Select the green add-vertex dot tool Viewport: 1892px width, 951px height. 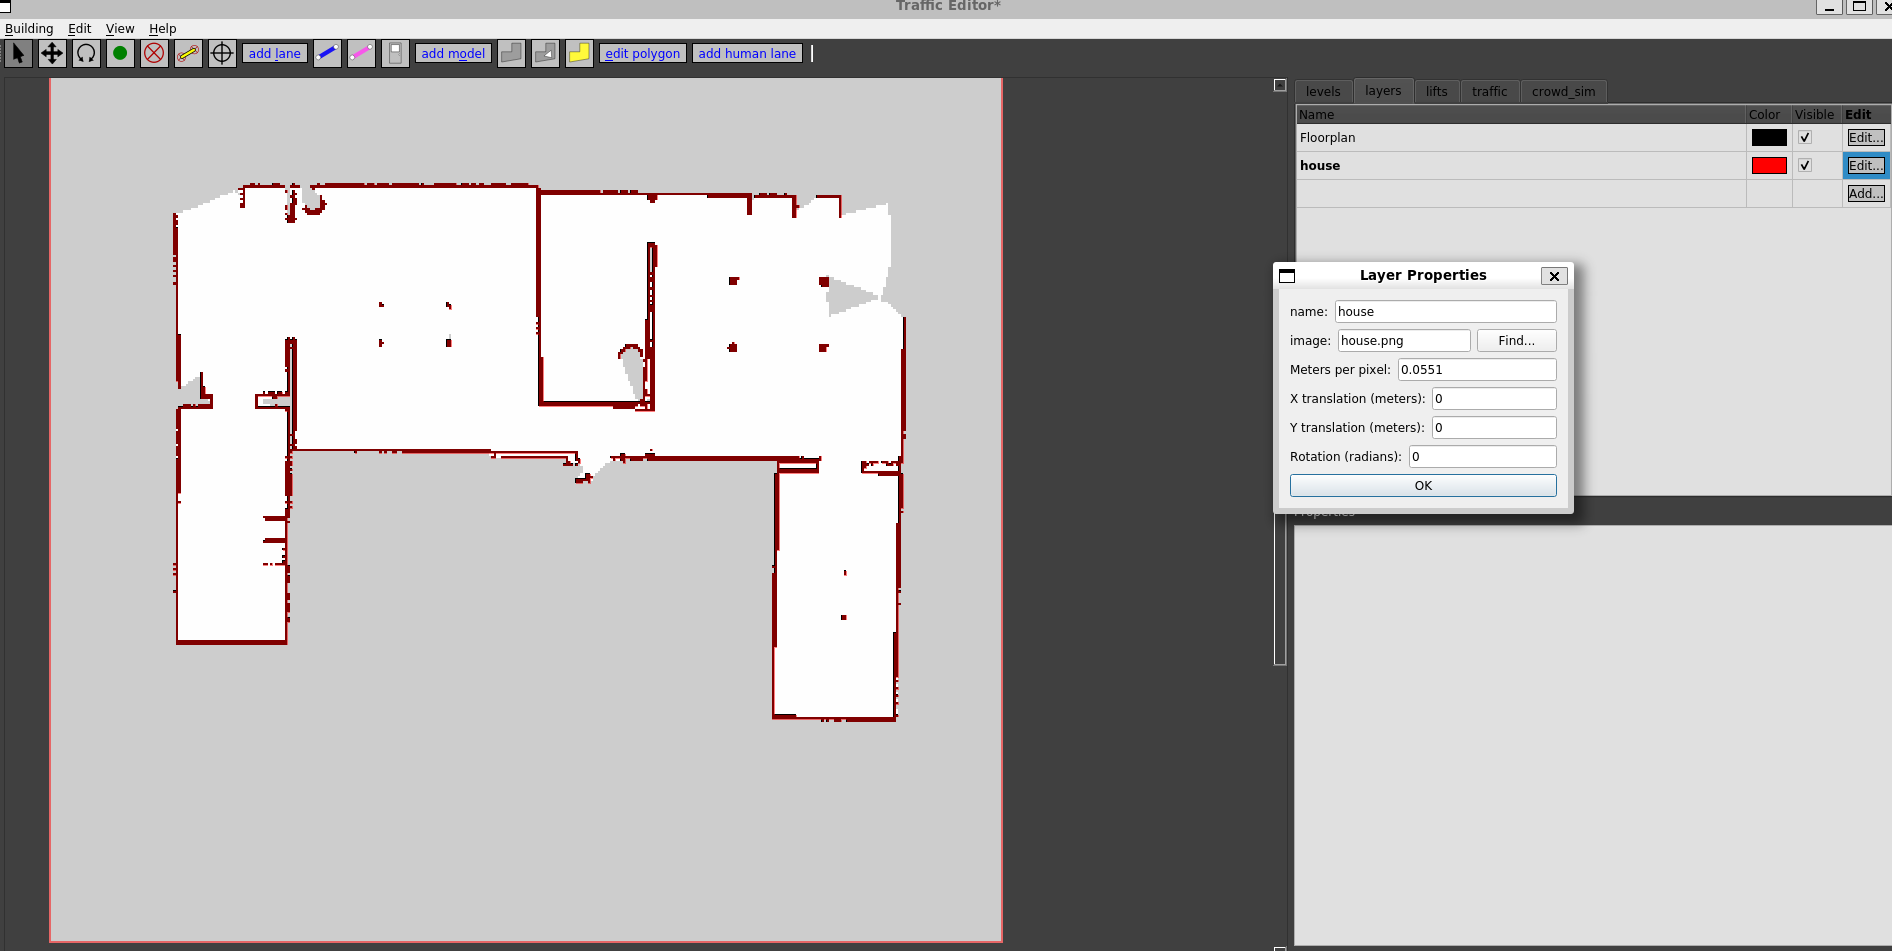(x=120, y=53)
